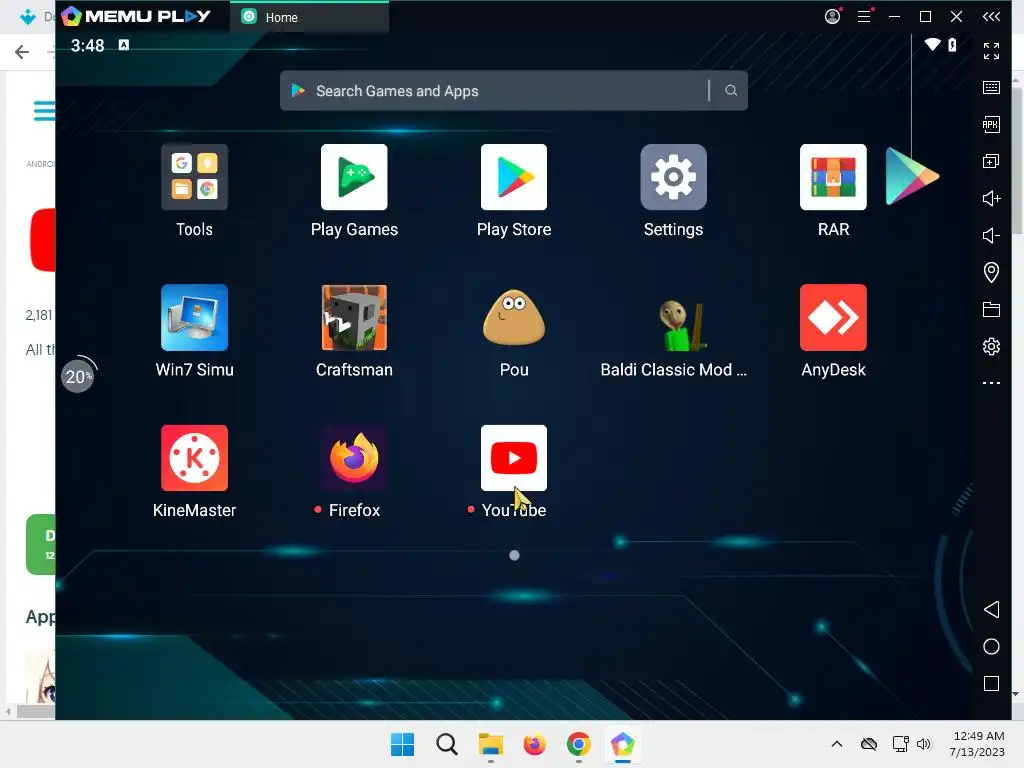Open Windows taskbar search
Image resolution: width=1024 pixels, height=768 pixels.
[447, 744]
